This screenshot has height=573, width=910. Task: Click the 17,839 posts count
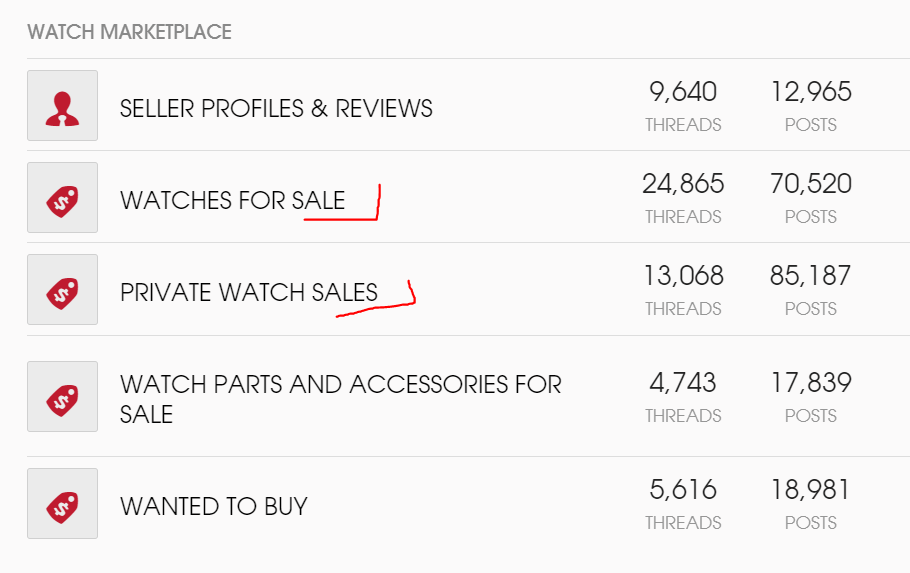(x=810, y=383)
